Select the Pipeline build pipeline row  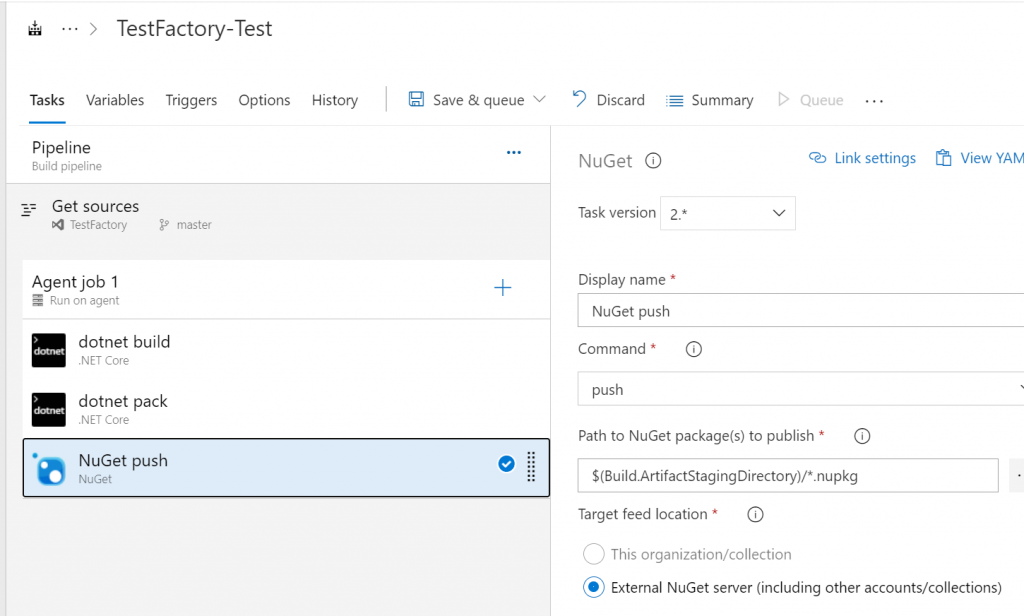point(278,155)
